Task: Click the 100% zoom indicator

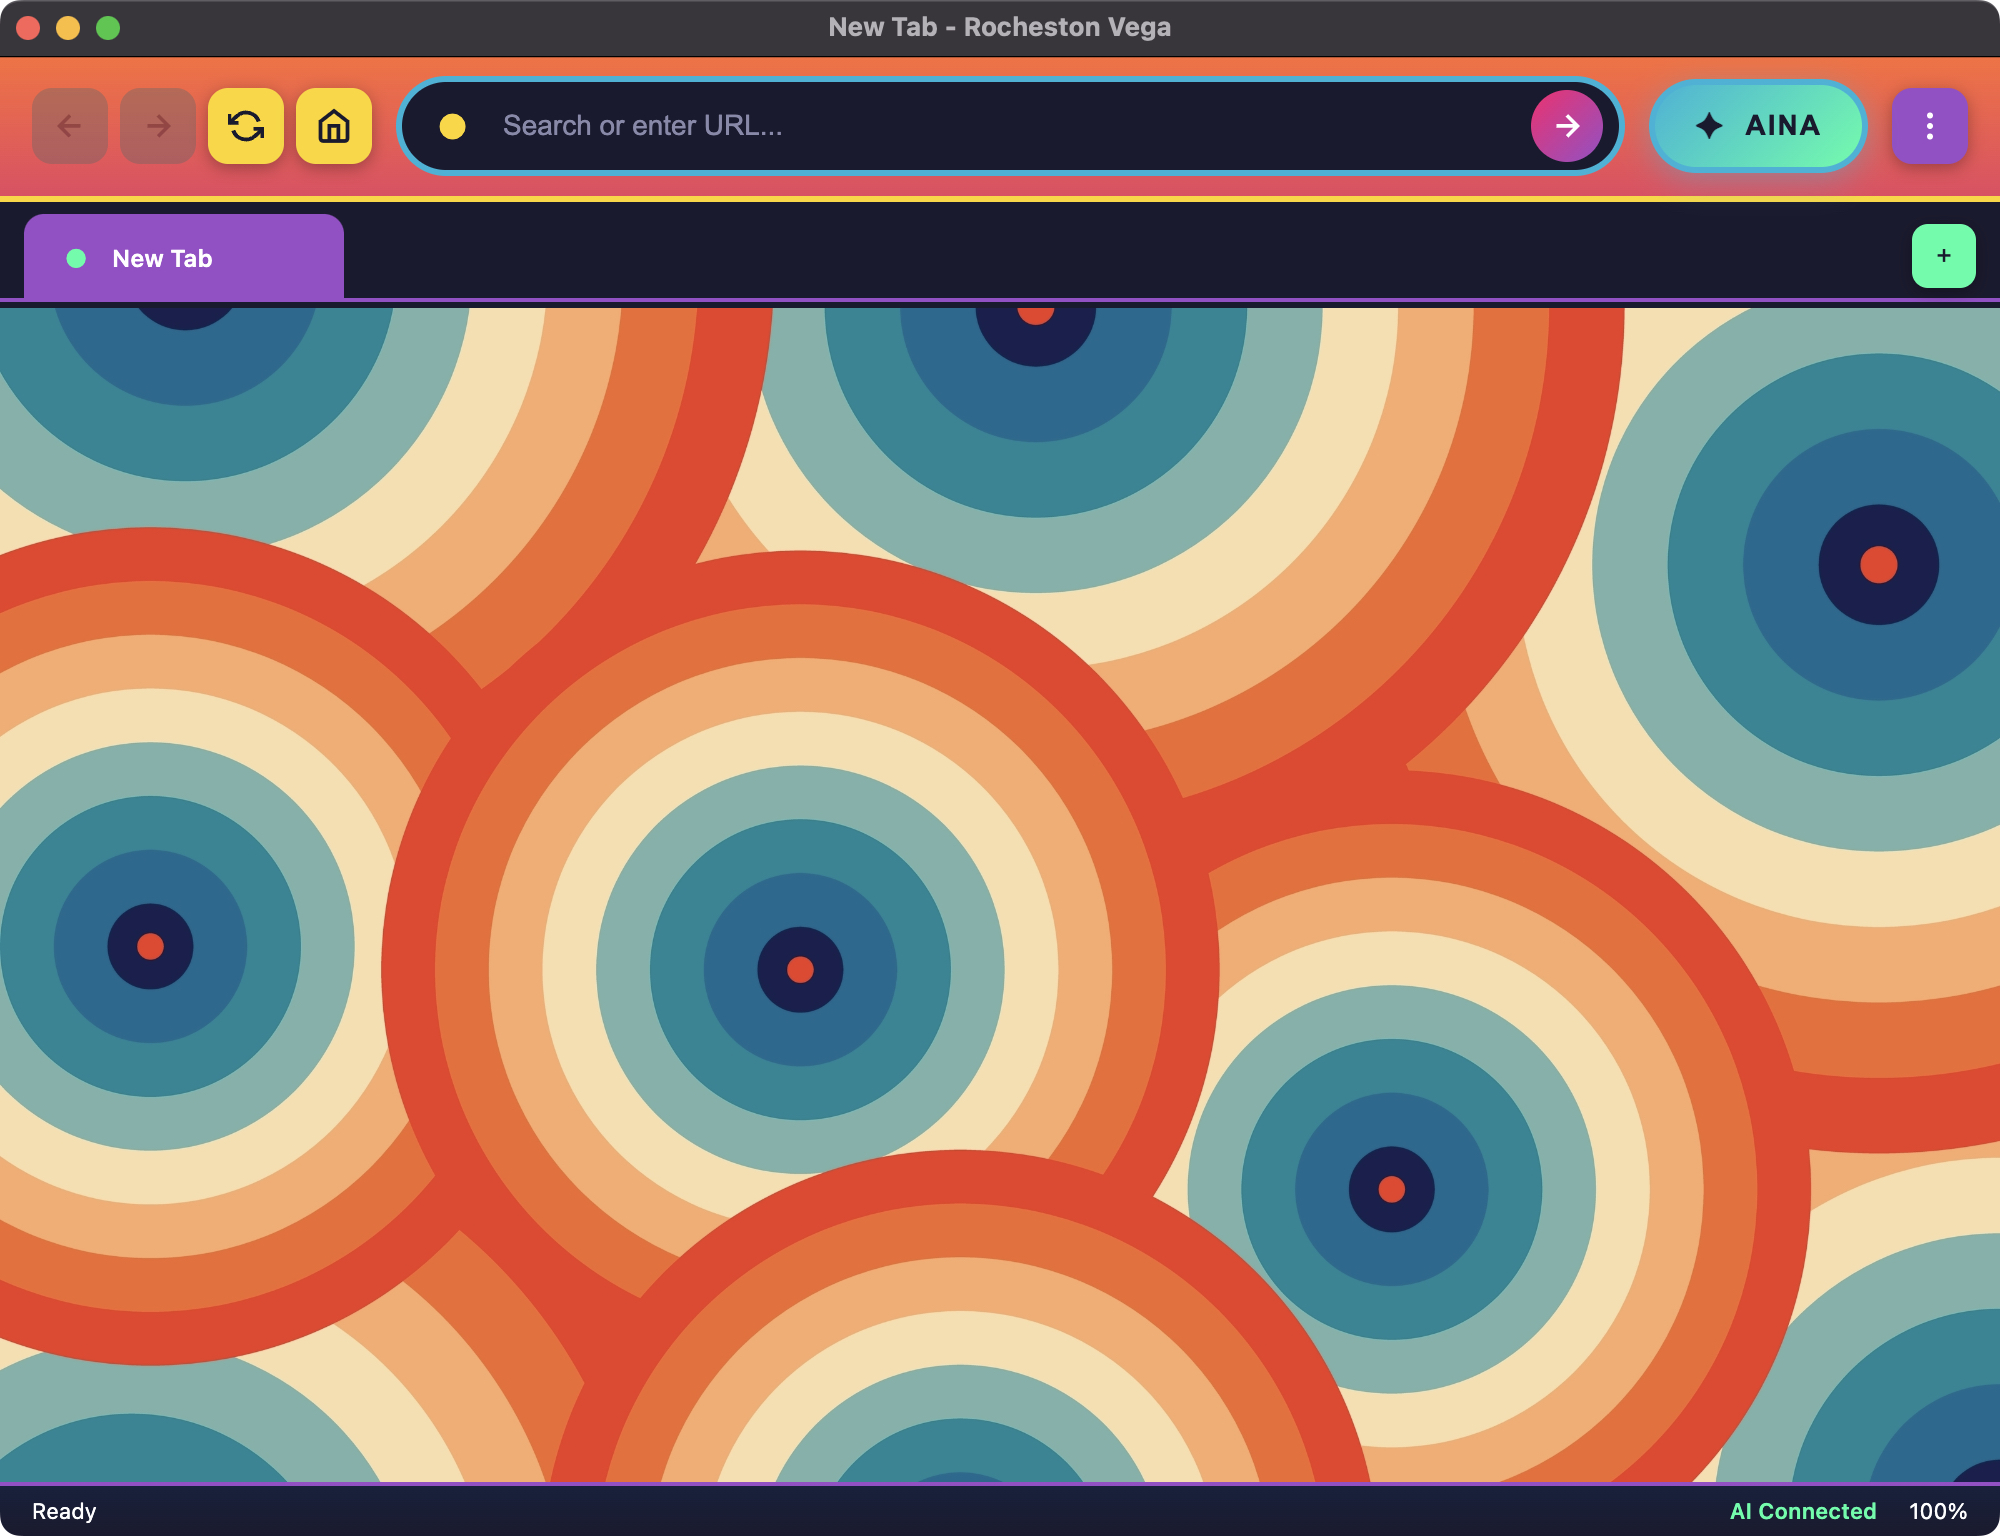Action: click(x=1937, y=1511)
